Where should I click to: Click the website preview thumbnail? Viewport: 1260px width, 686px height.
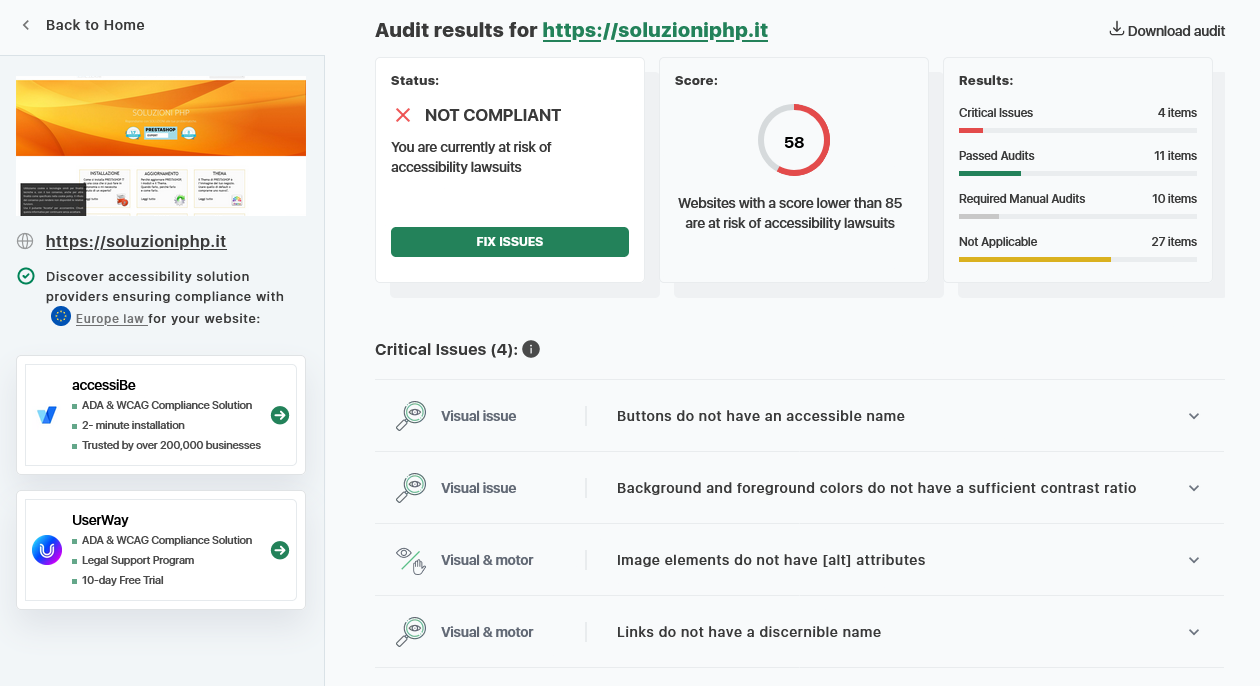click(x=161, y=147)
